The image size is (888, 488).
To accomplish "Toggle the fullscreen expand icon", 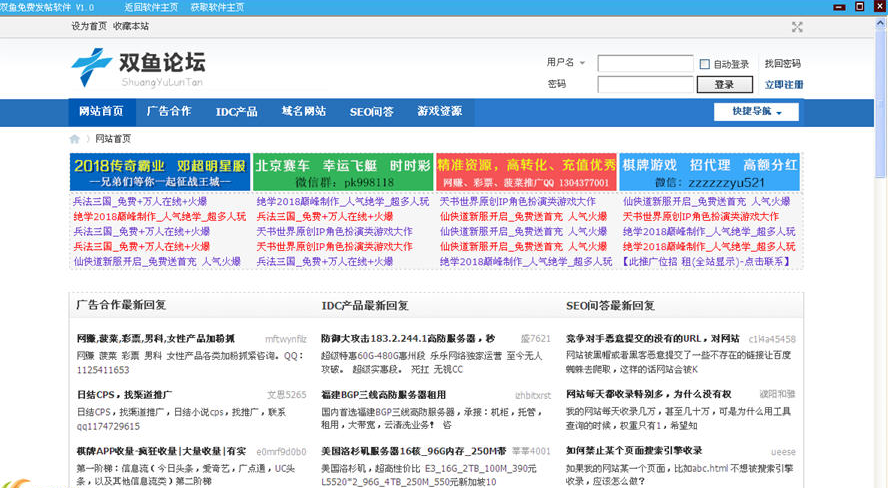I will 797,27.
